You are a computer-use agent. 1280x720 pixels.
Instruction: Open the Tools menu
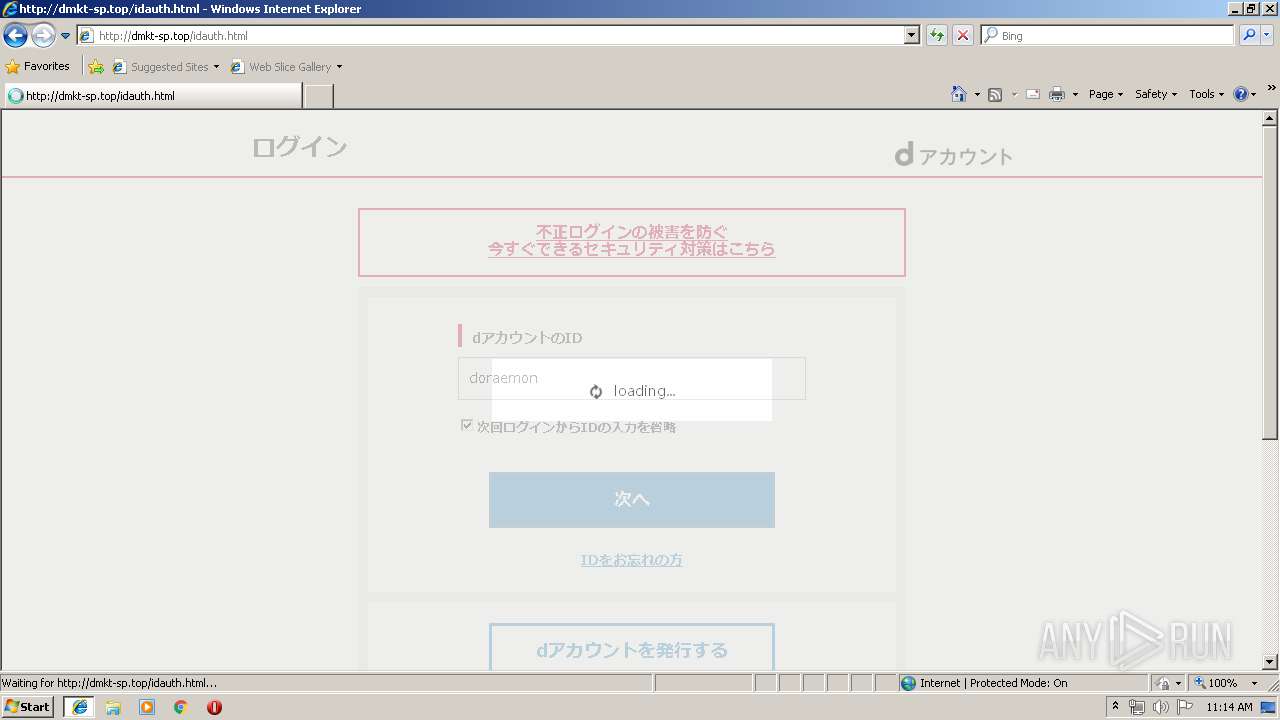(x=1206, y=94)
